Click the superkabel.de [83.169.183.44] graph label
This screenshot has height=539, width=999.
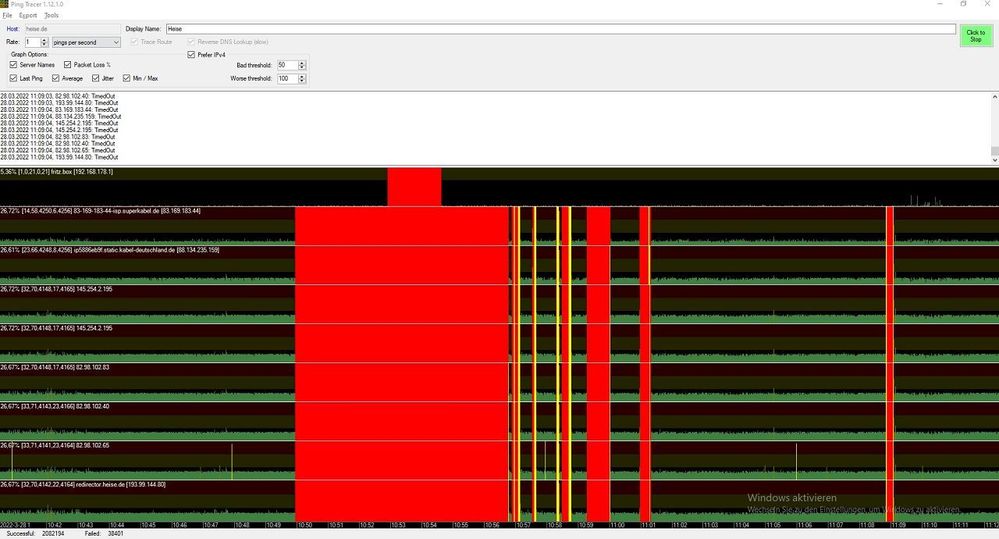[x=101, y=211]
